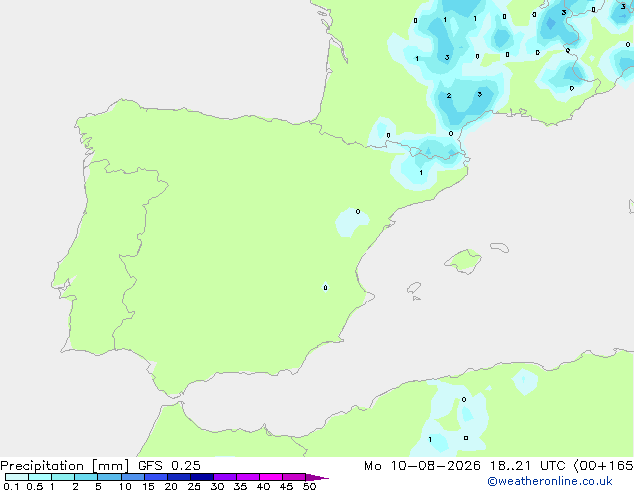
Task: Click the Mallorca island on the map
Action: click(x=463, y=261)
